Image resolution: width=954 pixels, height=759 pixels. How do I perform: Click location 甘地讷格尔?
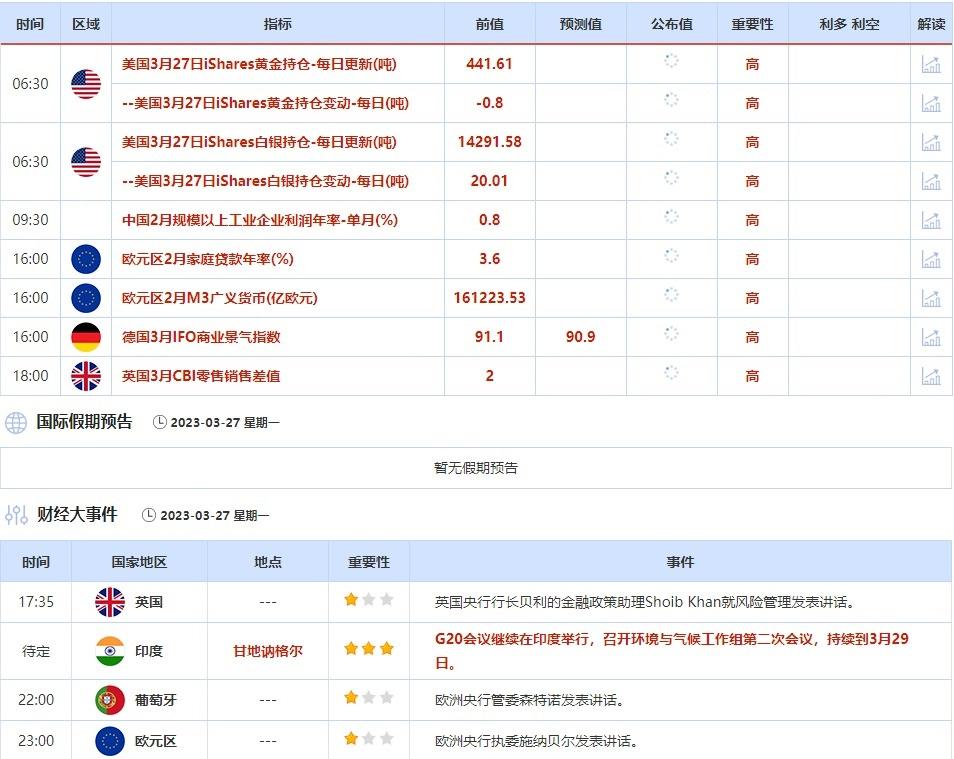tap(268, 651)
